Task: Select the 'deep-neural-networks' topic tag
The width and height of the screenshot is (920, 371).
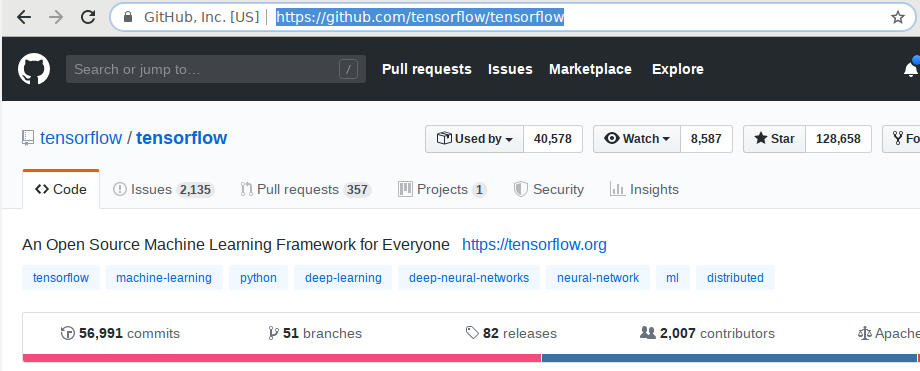Action: coord(469,278)
